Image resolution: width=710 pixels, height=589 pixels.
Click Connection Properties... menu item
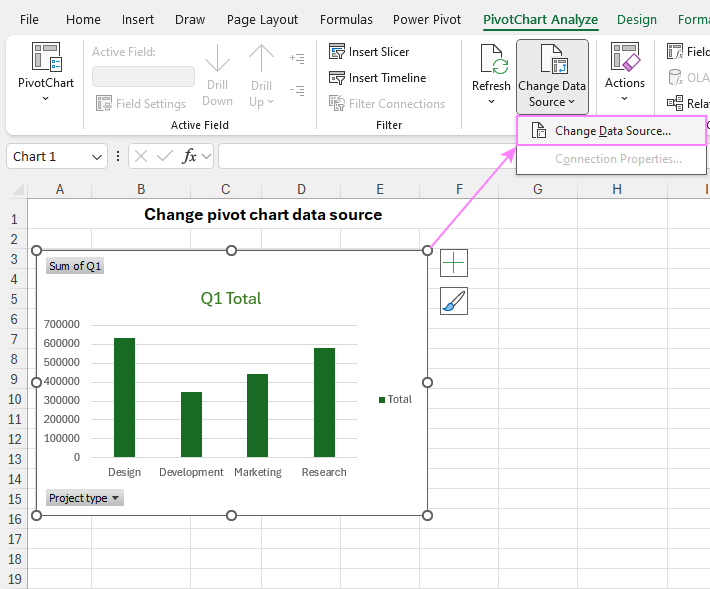pos(611,159)
